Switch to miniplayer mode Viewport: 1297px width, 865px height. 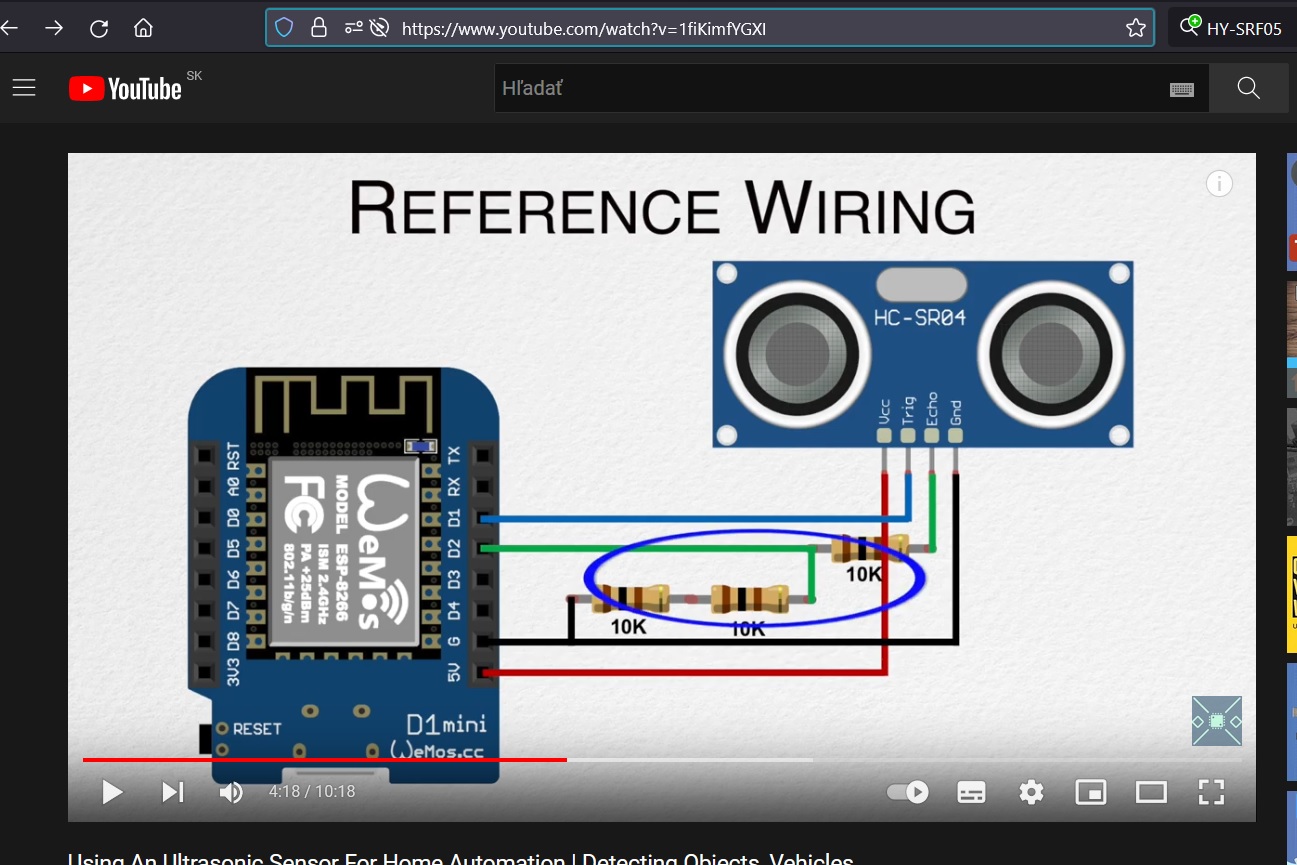pyautogui.click(x=1091, y=793)
